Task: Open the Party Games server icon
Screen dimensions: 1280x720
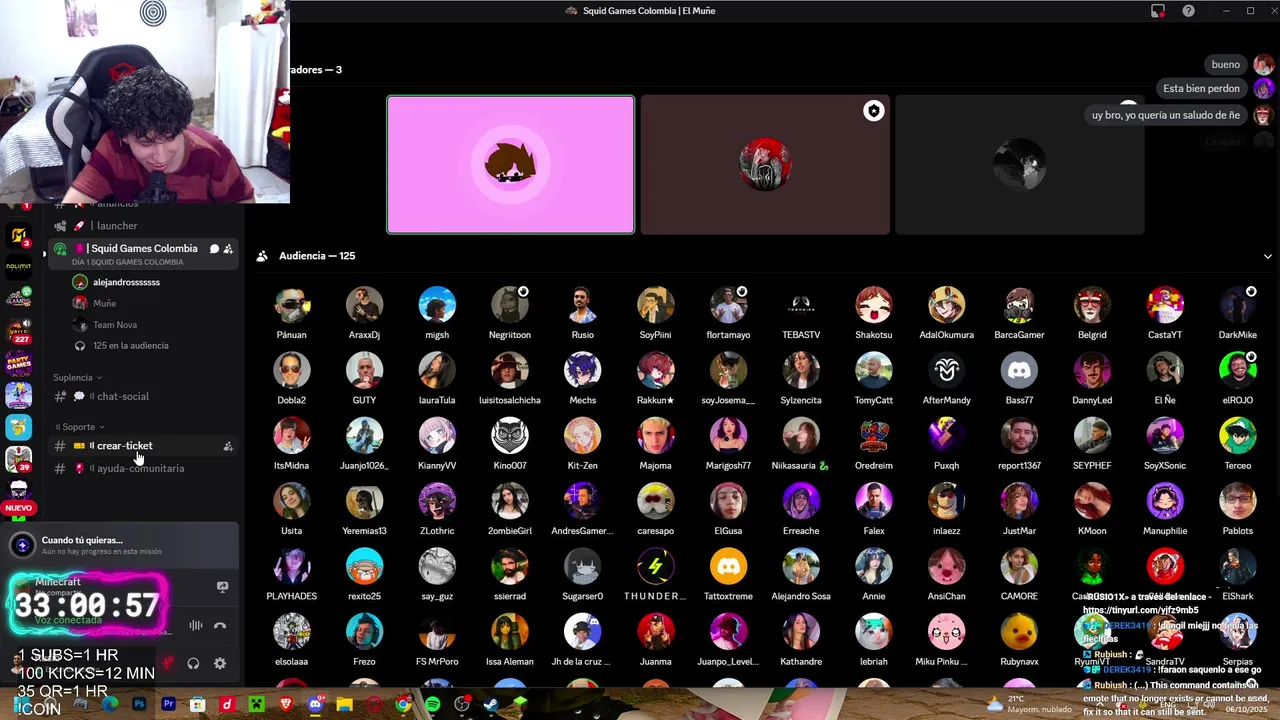Action: 18,363
